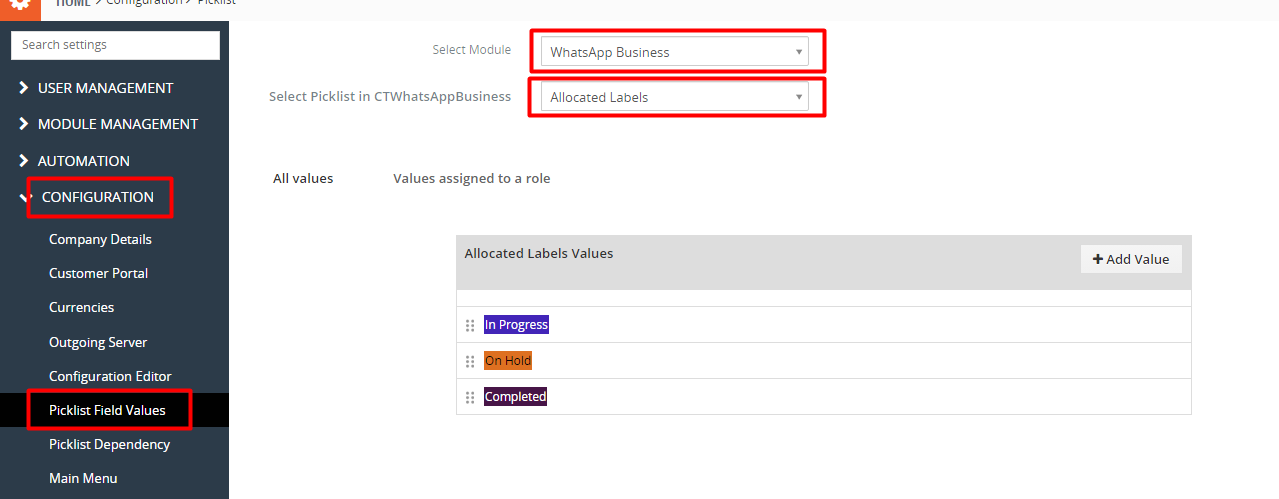The height and width of the screenshot is (499, 1279).
Task: Open the Allocated Labels picklist dropdown
Action: [674, 97]
